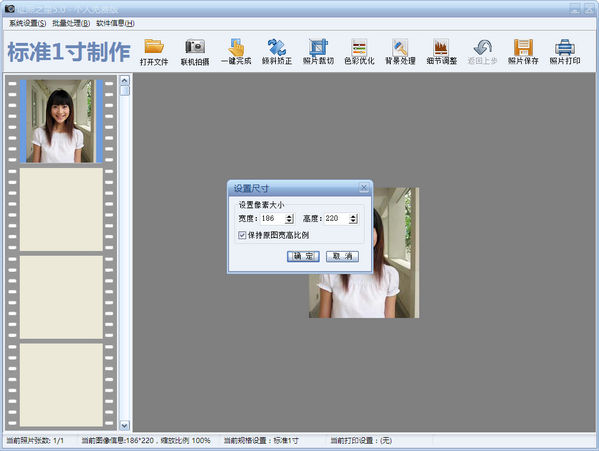Select the 倾斜矫正 tilt correction tool
This screenshot has height=451, width=599.
[x=277, y=52]
